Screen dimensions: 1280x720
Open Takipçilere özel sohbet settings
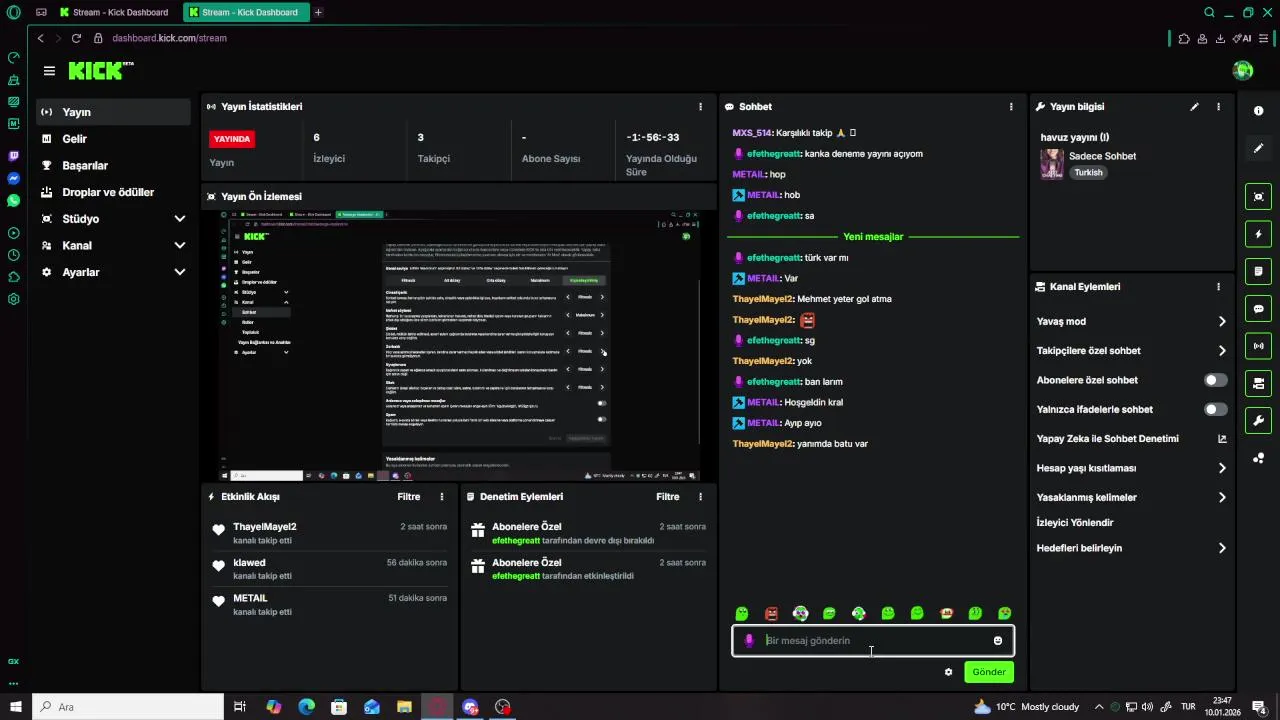click(x=1131, y=350)
